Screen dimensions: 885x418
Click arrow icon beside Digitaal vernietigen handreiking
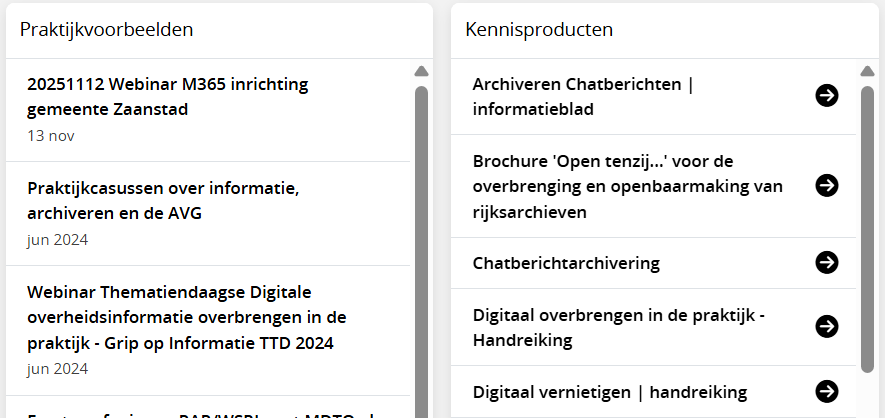826,391
